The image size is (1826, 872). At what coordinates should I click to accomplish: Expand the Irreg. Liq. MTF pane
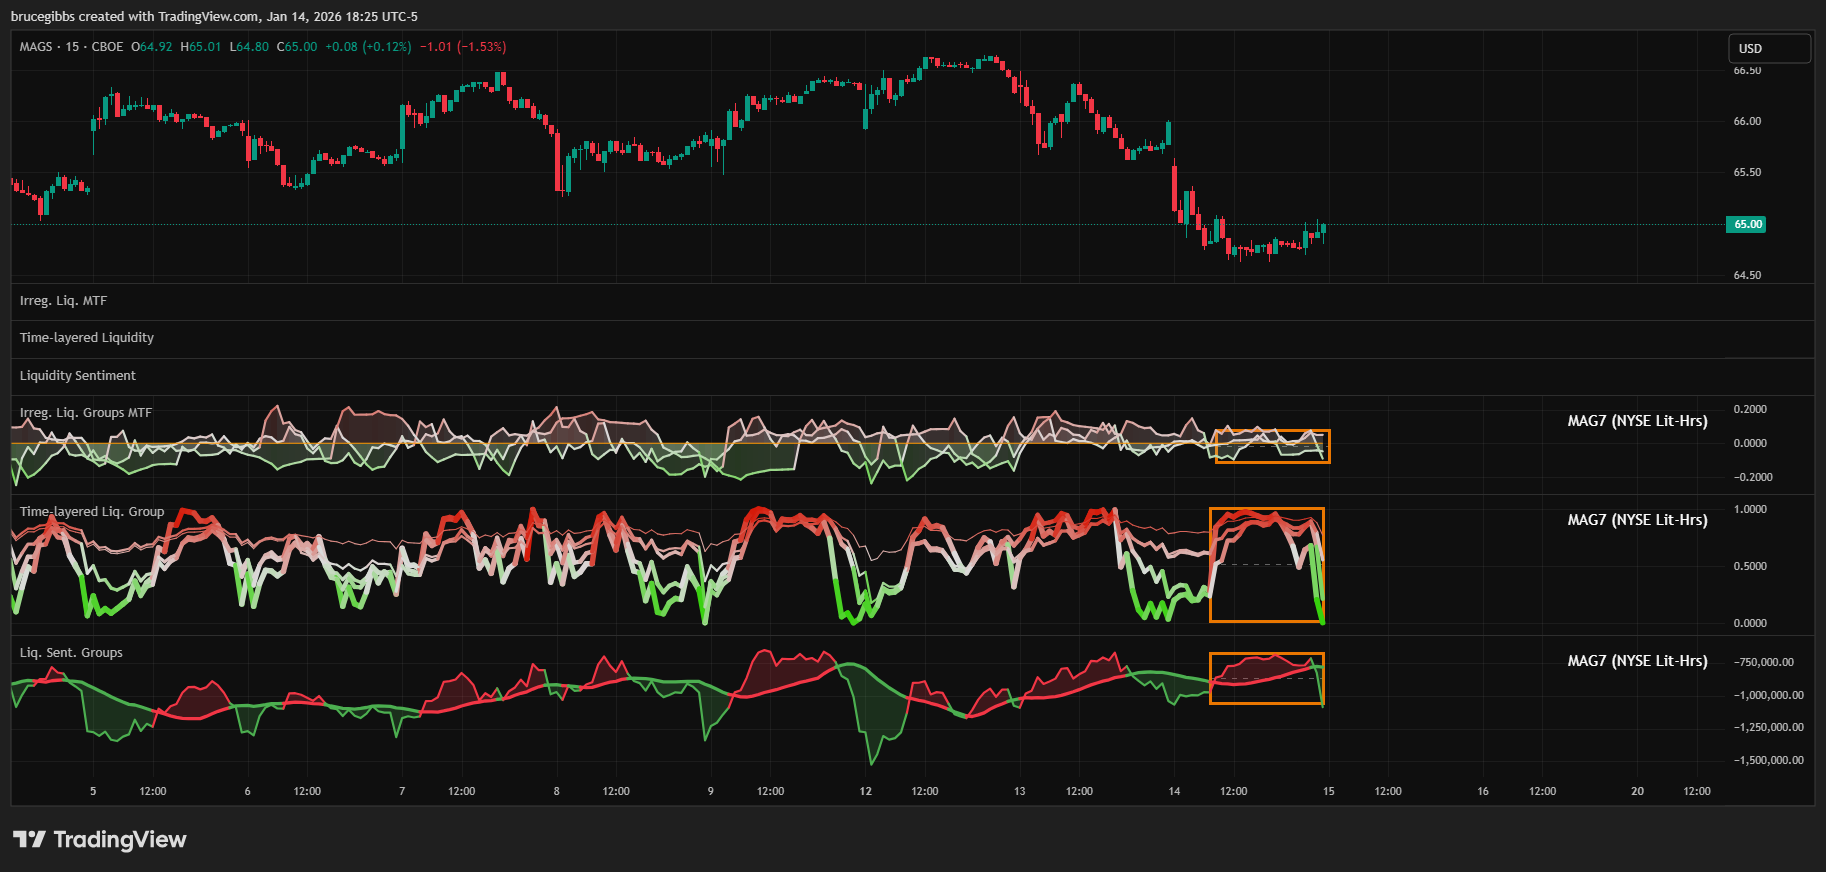point(63,301)
